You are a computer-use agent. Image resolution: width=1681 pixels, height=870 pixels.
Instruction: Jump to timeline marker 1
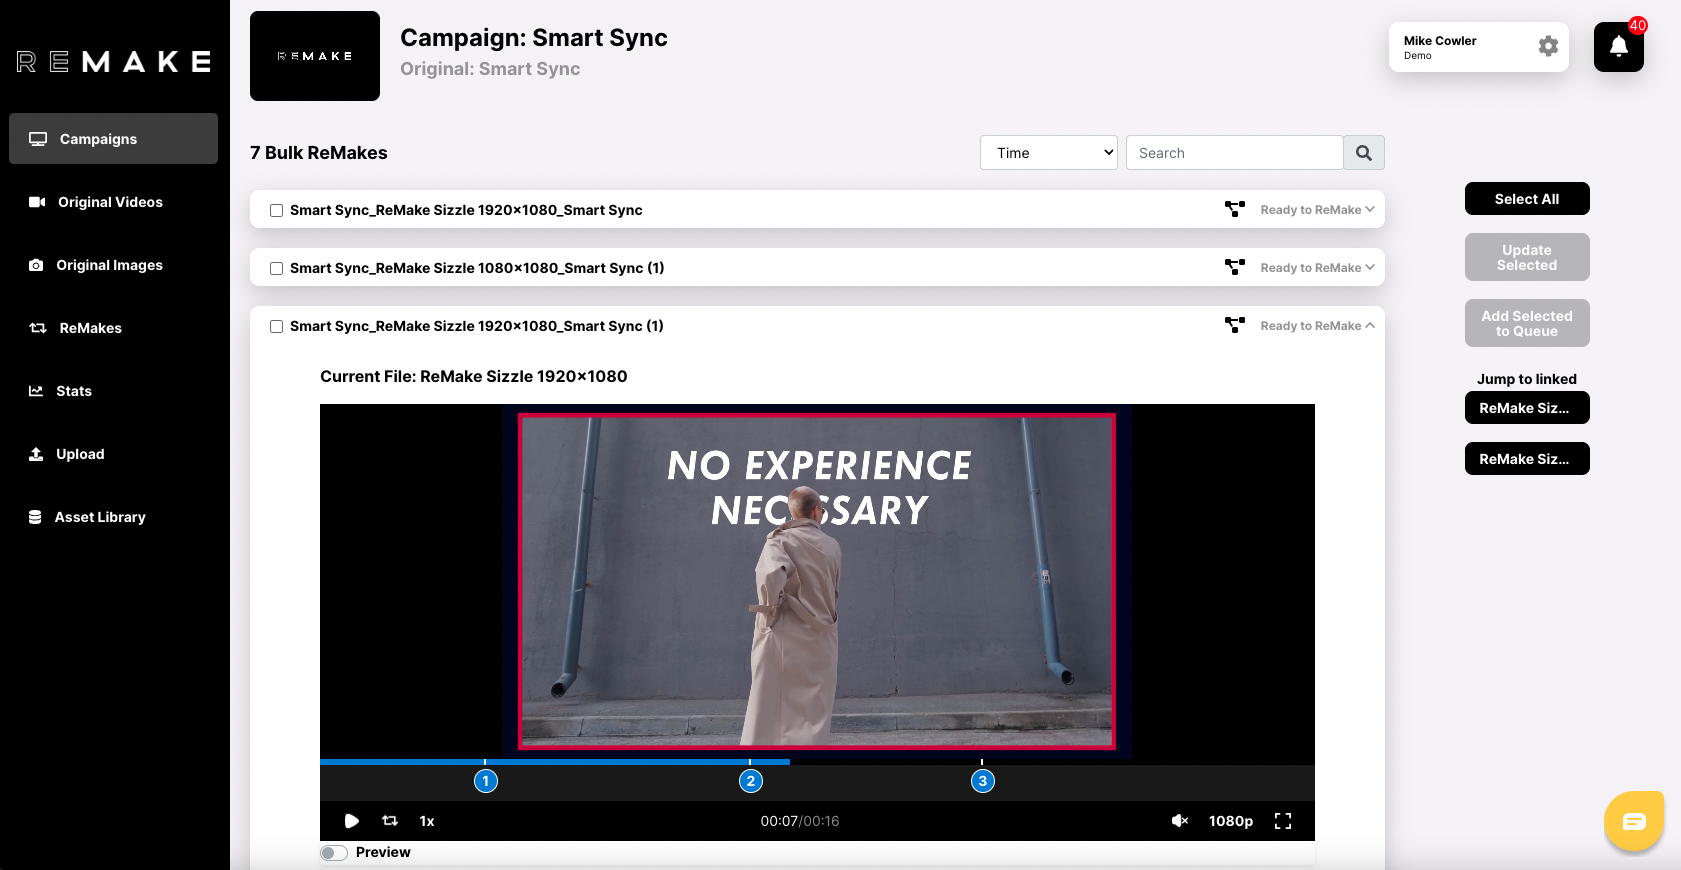click(486, 781)
